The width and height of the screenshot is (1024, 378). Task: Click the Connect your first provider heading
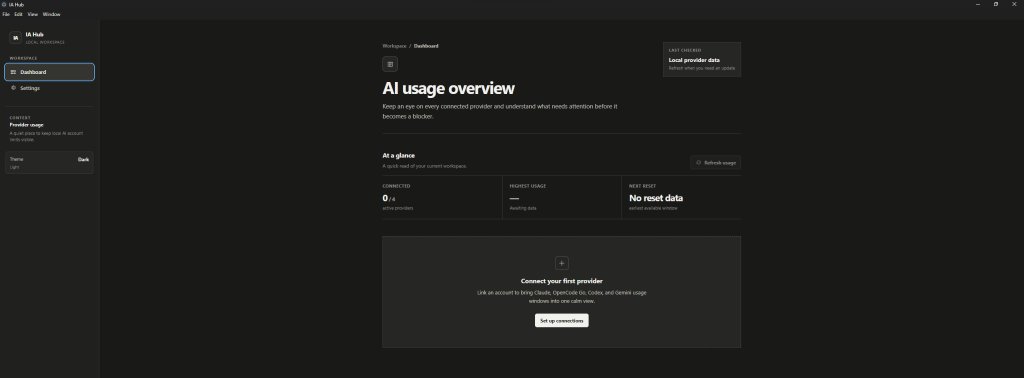pos(562,281)
